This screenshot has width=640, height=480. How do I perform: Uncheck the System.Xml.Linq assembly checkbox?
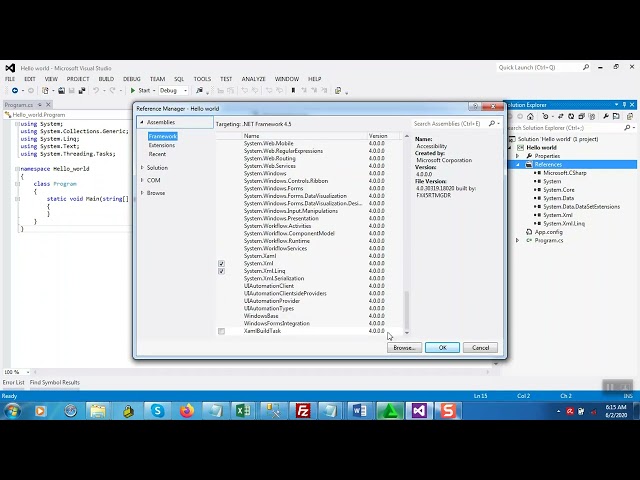click(x=221, y=271)
